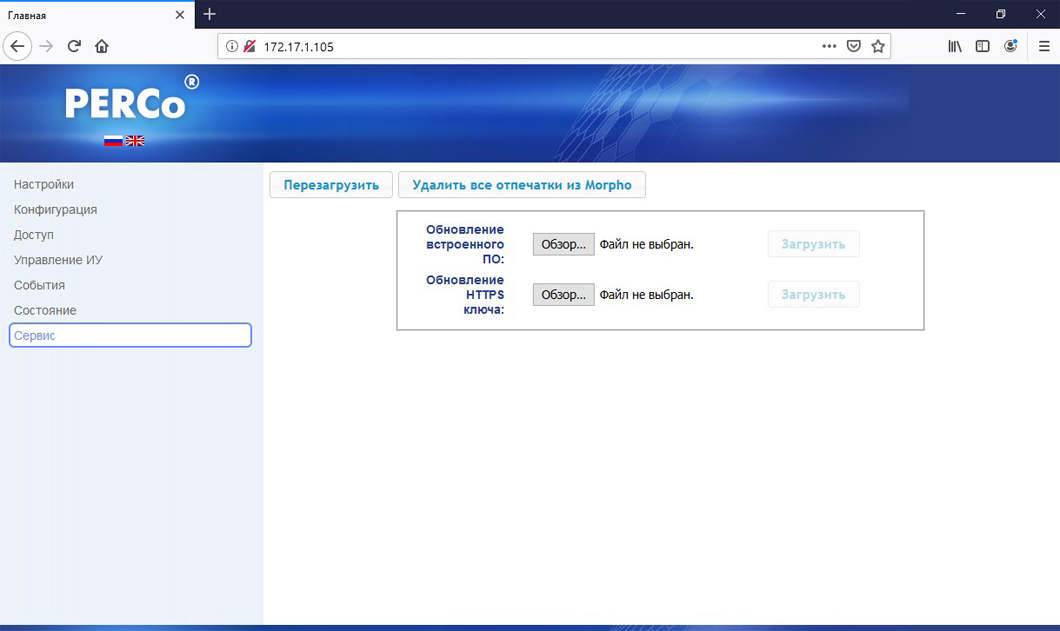Reload the page in browser
Image resolution: width=1060 pixels, height=631 pixels.
(x=74, y=46)
